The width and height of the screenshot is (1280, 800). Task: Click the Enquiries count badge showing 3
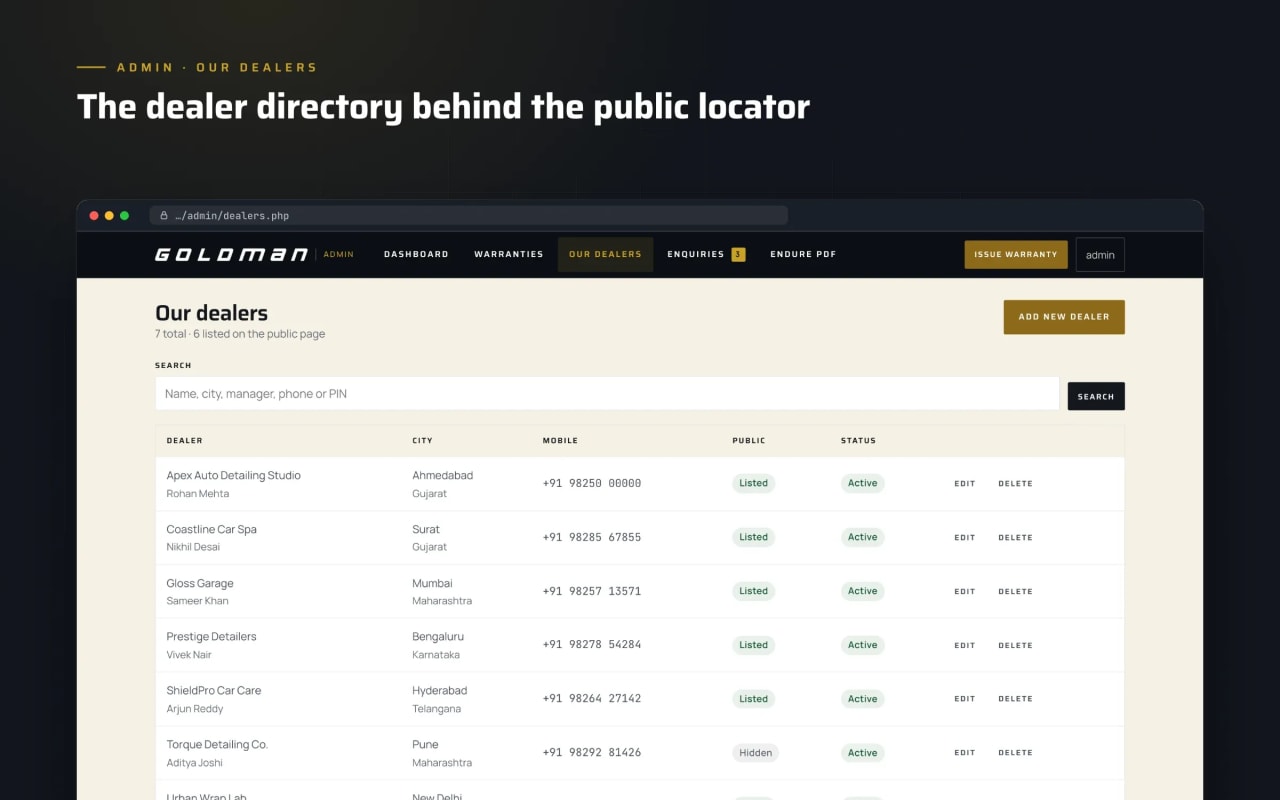[738, 254]
